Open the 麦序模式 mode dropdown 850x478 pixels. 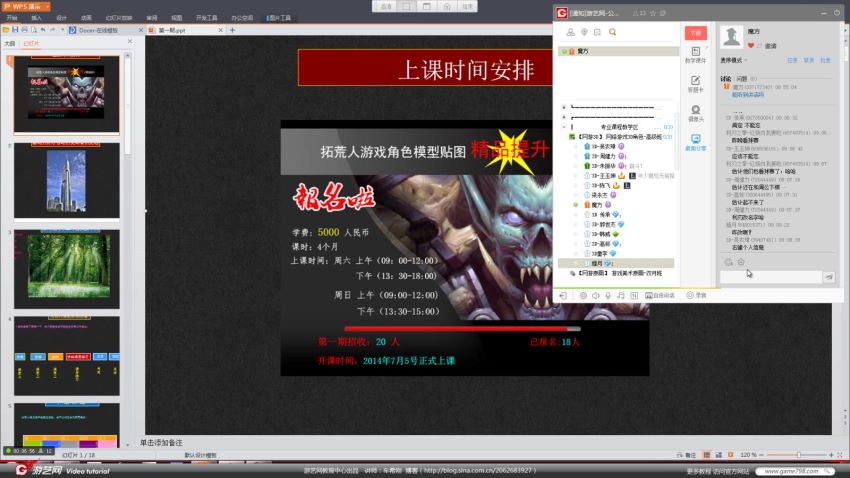point(733,60)
